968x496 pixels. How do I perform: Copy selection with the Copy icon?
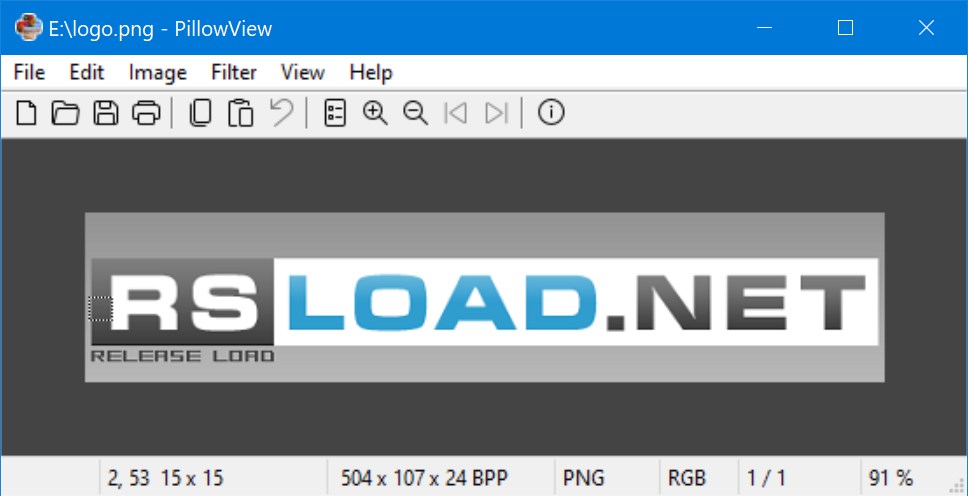point(200,113)
